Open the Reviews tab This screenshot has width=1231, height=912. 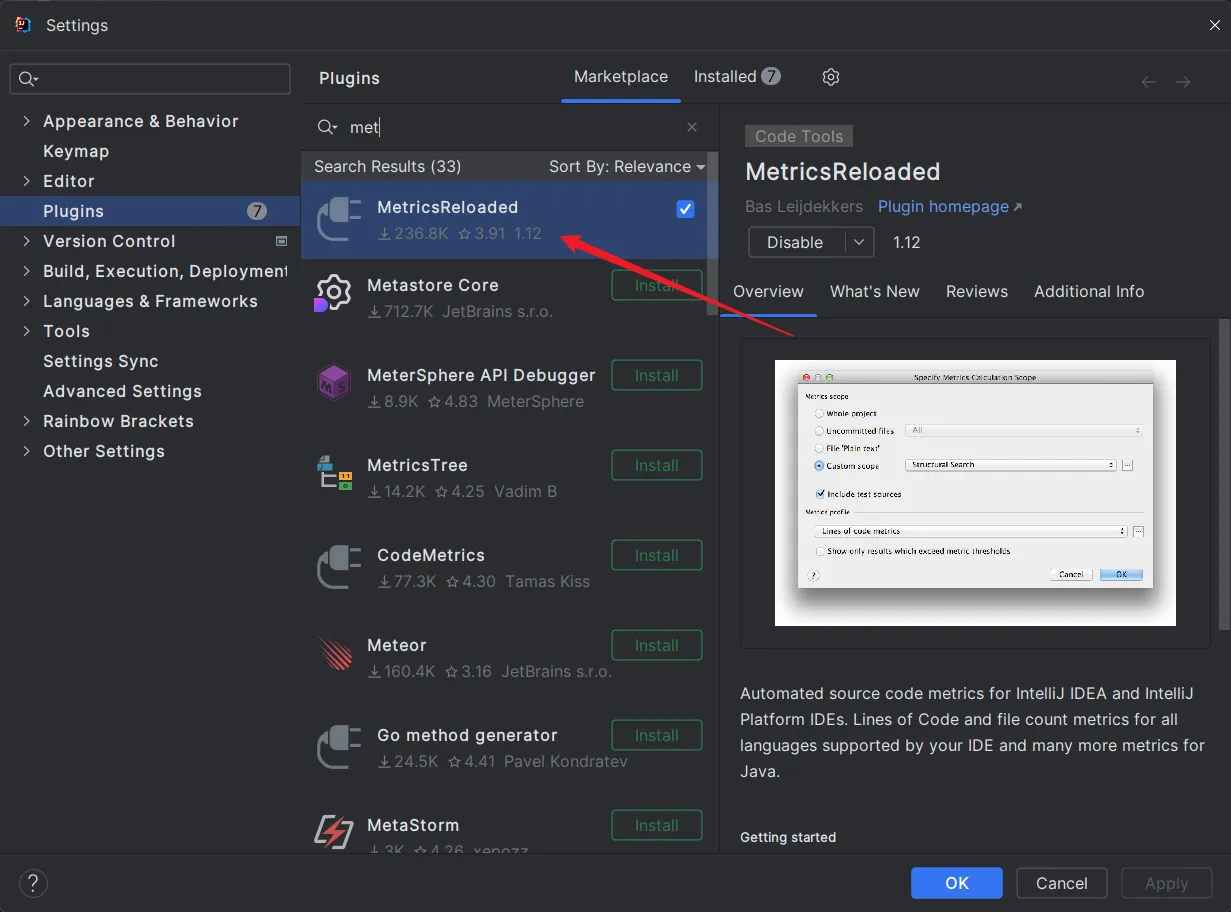977,292
